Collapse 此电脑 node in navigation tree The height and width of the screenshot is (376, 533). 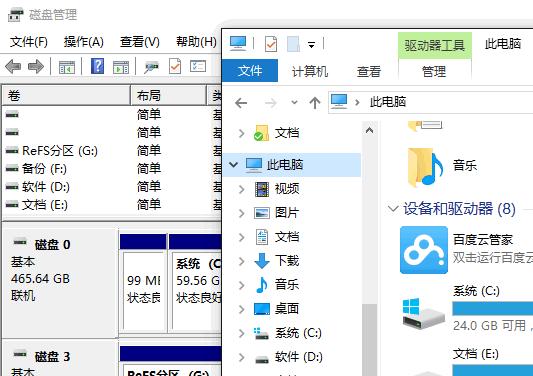pos(234,165)
